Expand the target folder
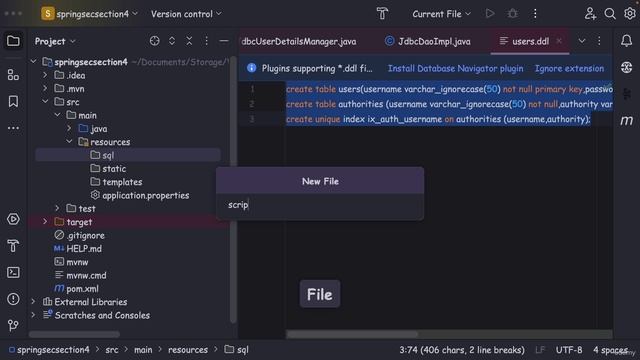This screenshot has height=360, width=640. tap(45, 222)
